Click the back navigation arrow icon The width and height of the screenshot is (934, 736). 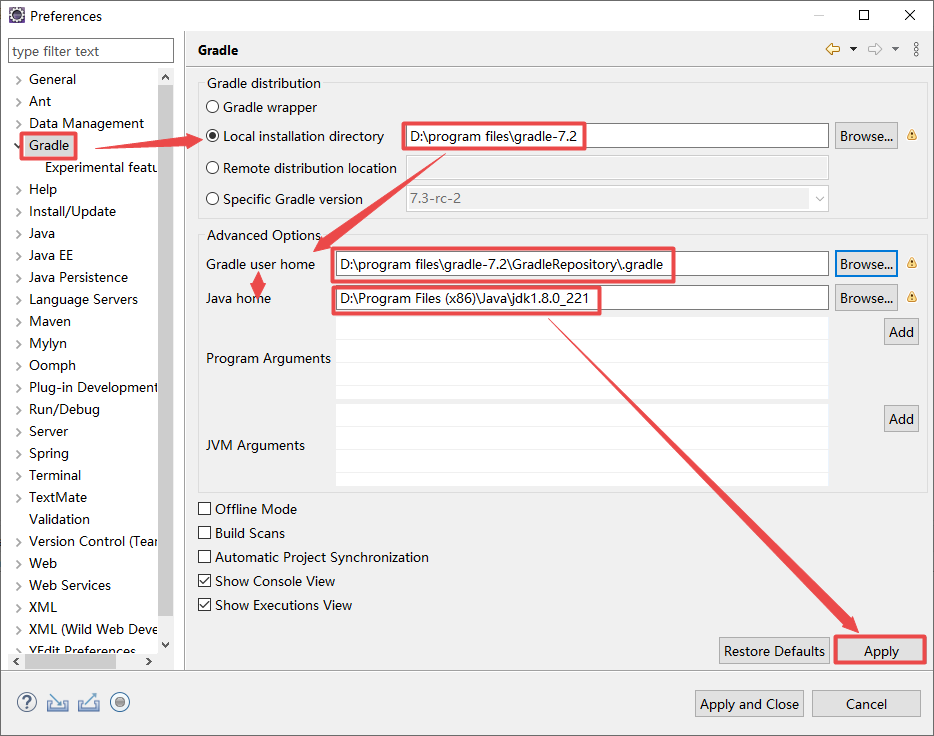pyautogui.click(x=833, y=49)
